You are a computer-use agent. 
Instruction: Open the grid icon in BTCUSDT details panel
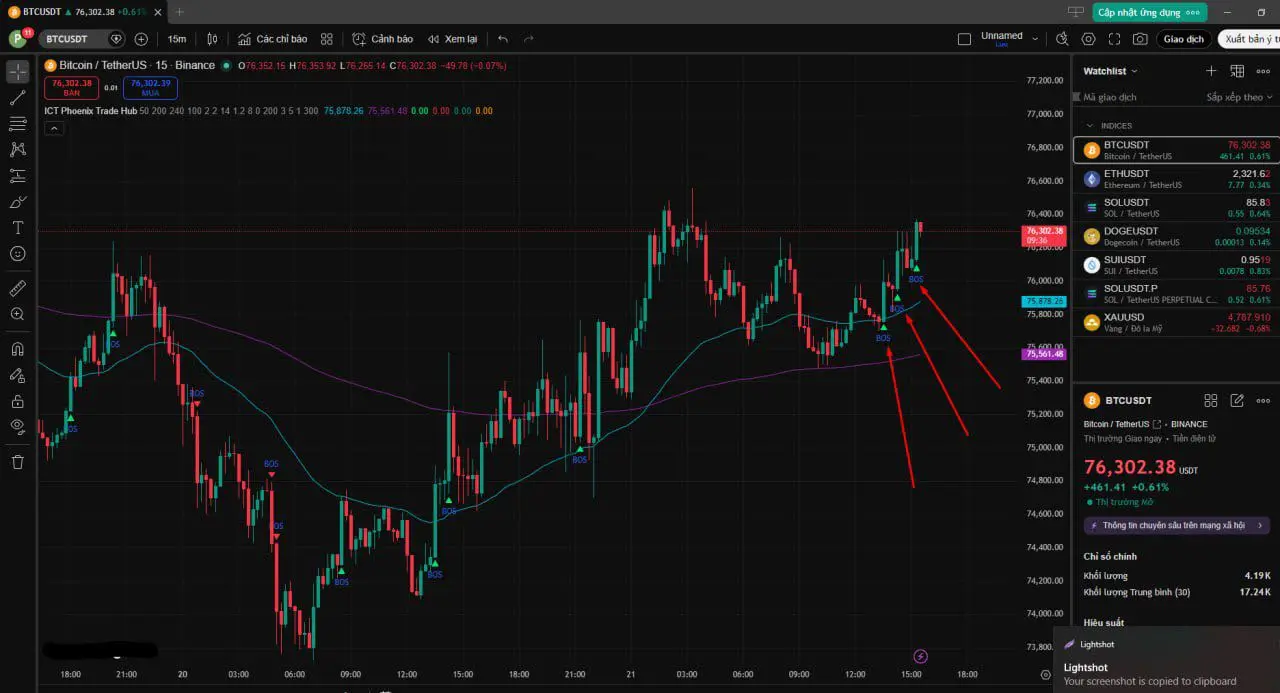tap(1211, 400)
